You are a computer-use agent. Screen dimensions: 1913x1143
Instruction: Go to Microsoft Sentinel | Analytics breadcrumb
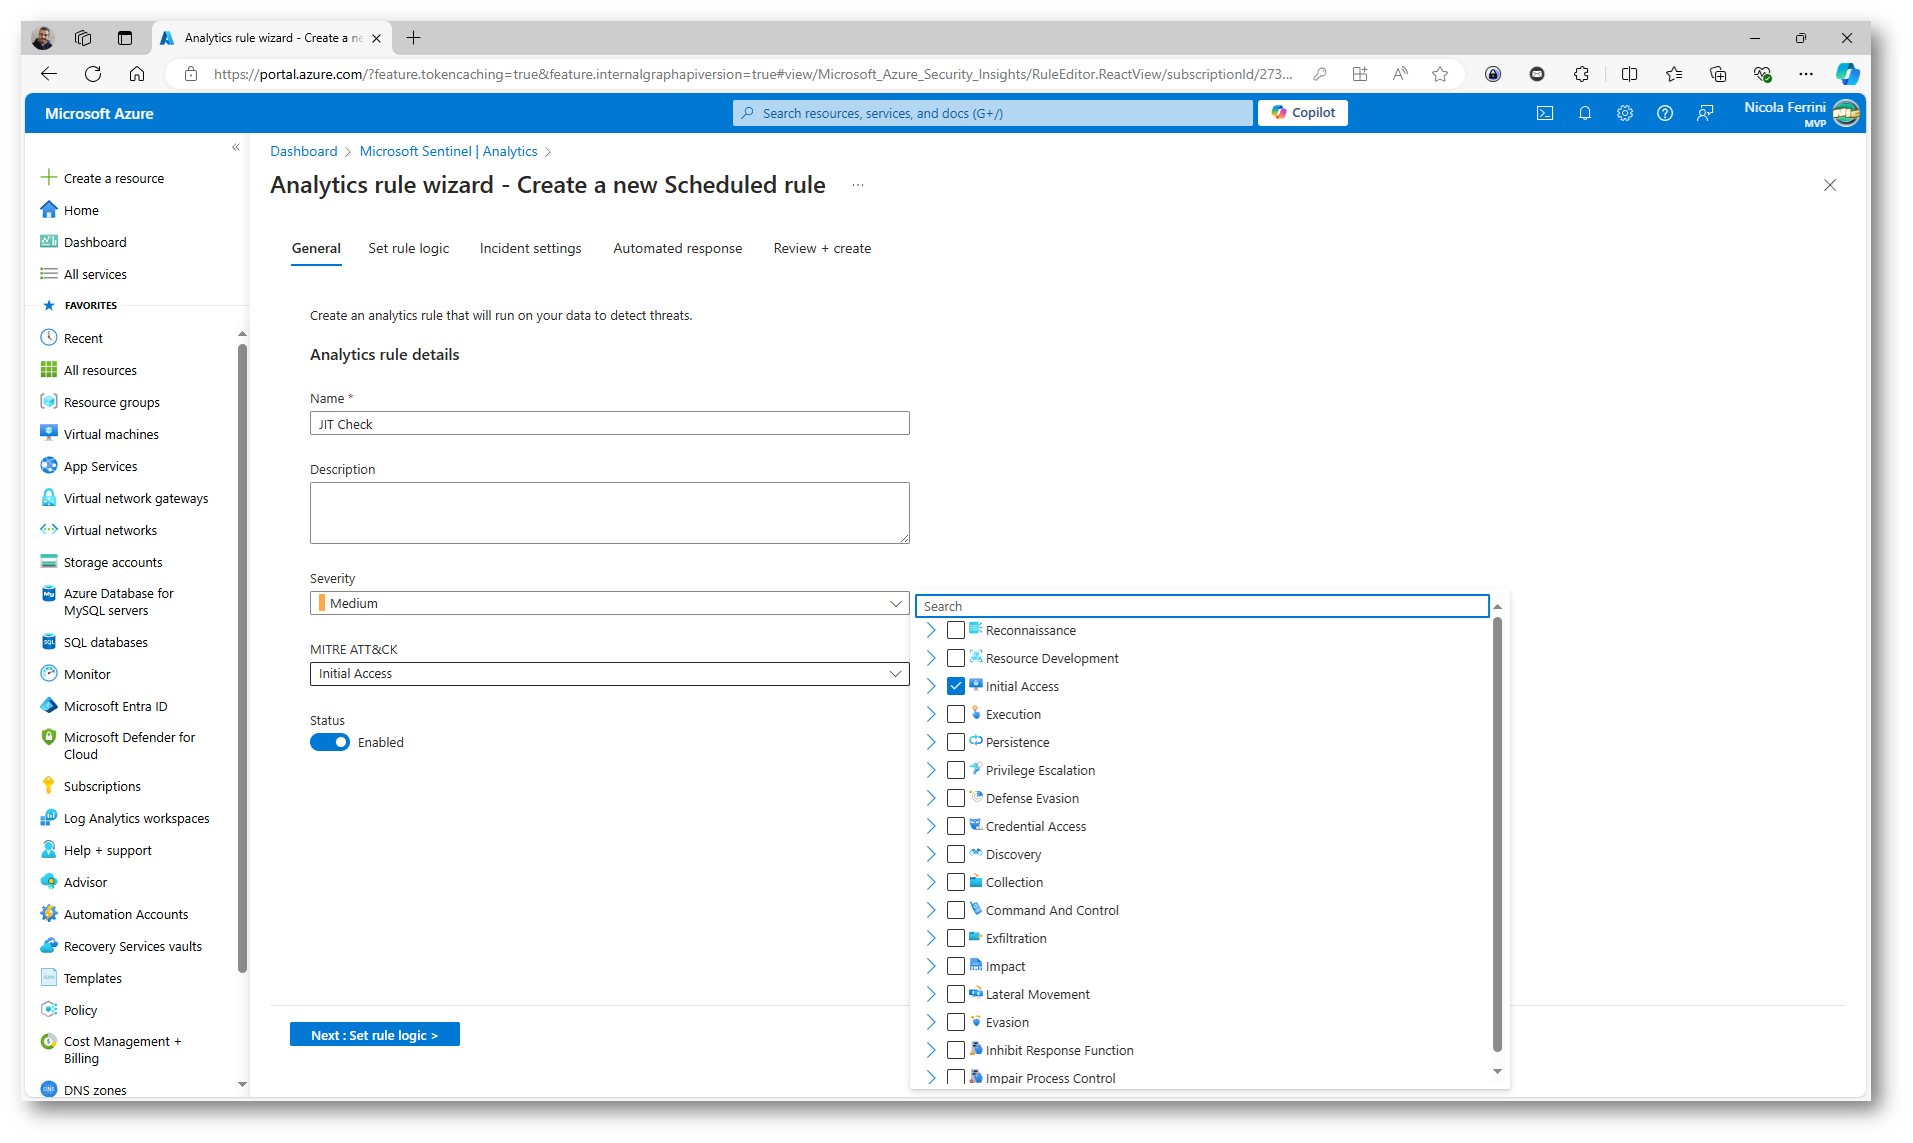tap(448, 151)
